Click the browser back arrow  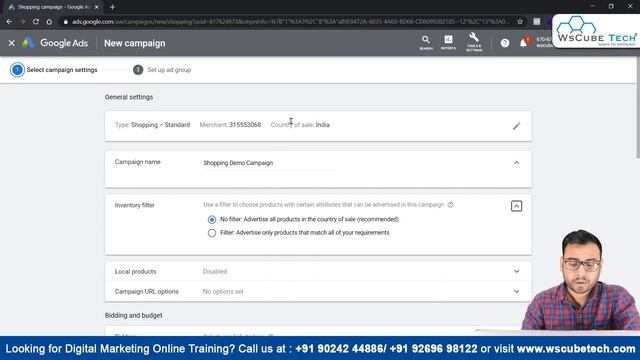point(9,22)
